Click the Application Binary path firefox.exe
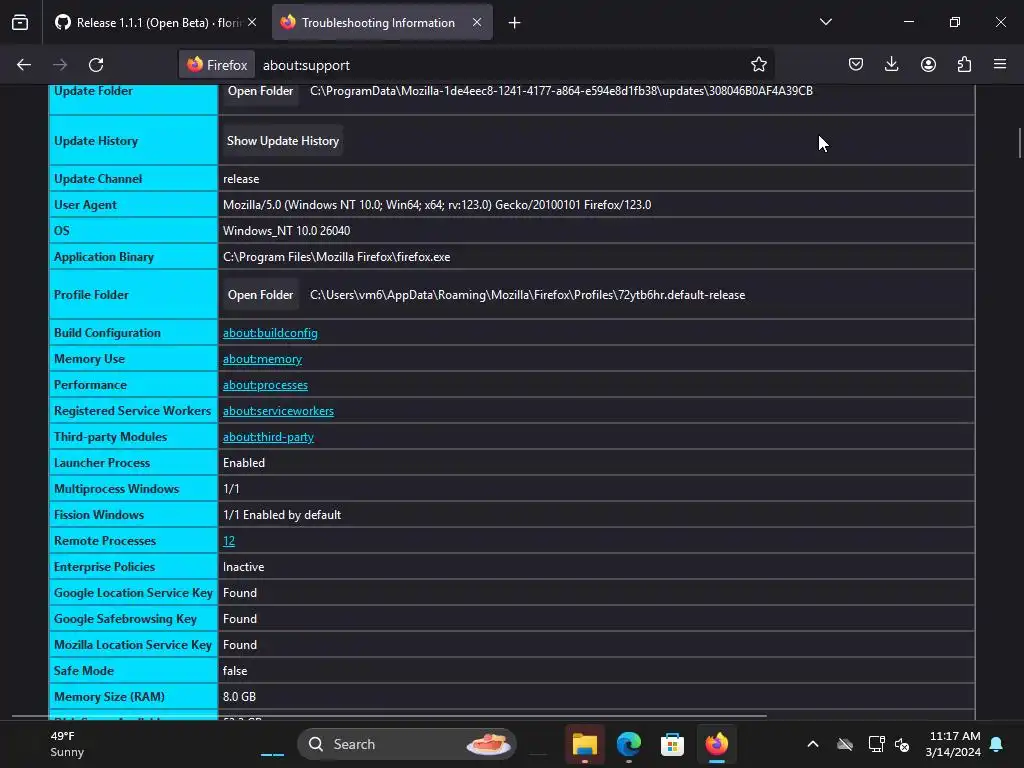The image size is (1024, 768). [336, 257]
